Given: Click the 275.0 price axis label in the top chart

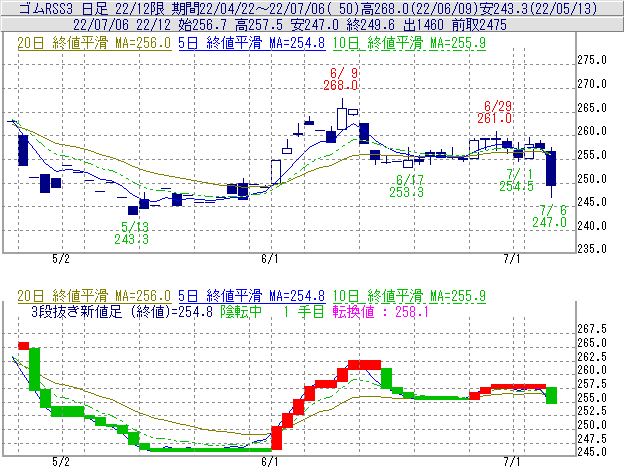Looking at the screenshot, I should click(x=592, y=60).
